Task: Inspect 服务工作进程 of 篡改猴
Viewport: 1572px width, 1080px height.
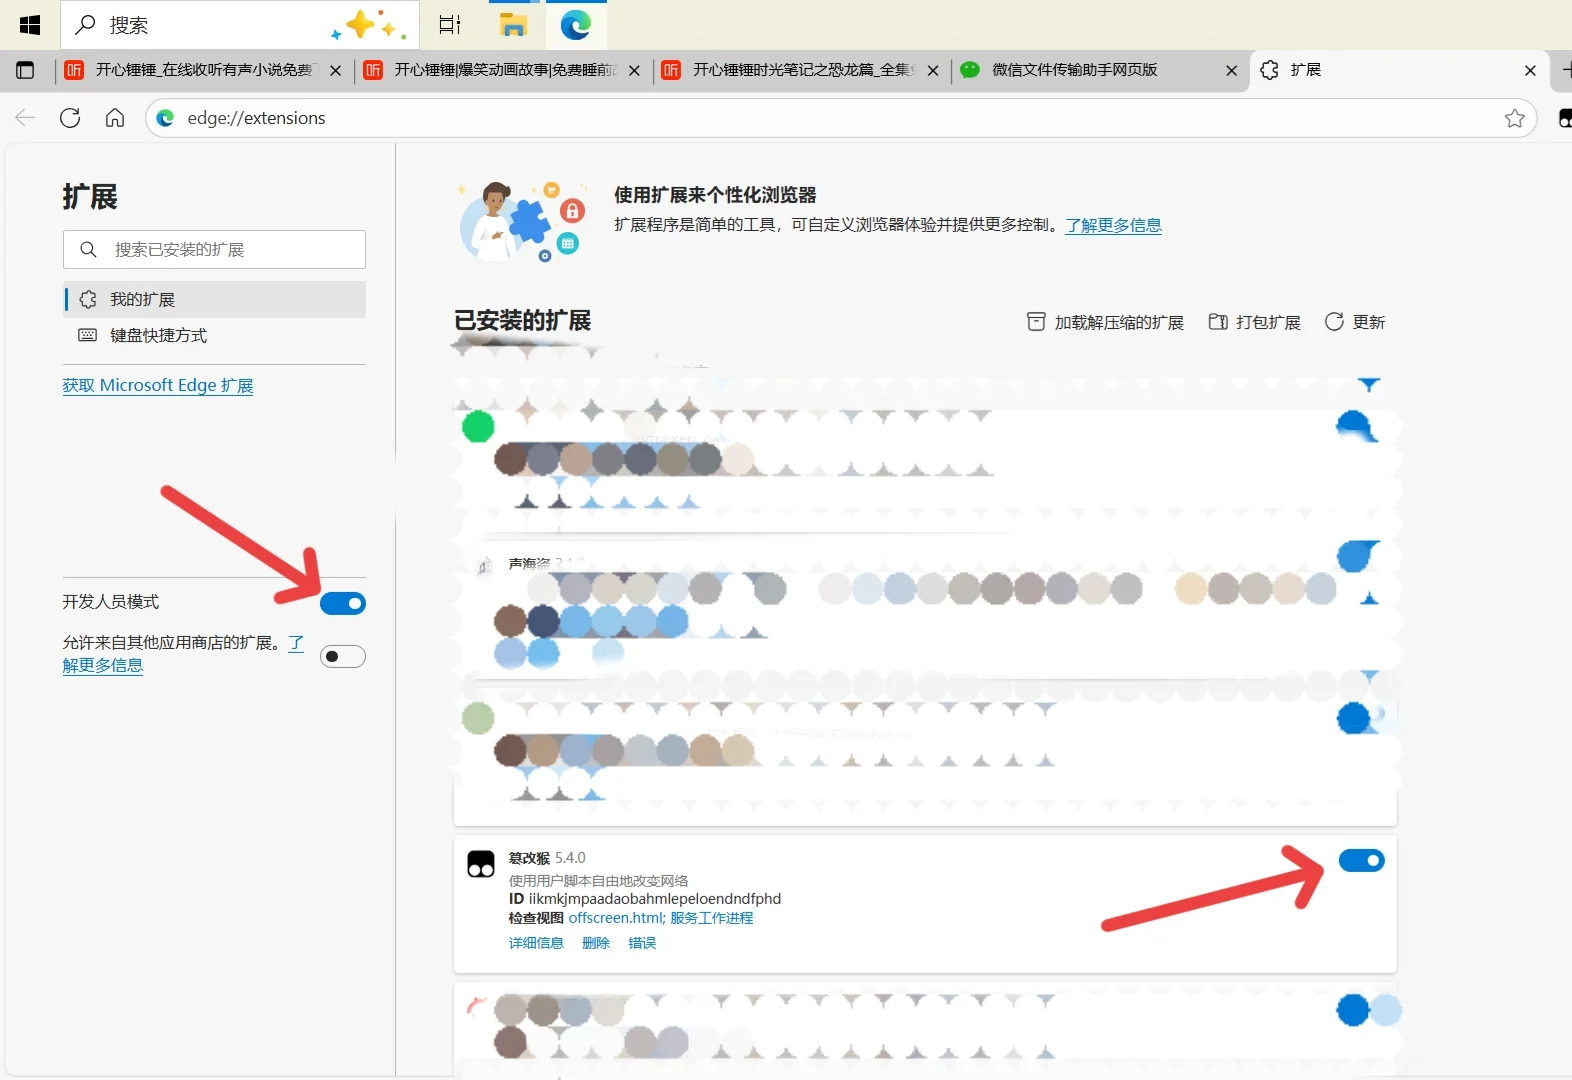Action: point(712,918)
